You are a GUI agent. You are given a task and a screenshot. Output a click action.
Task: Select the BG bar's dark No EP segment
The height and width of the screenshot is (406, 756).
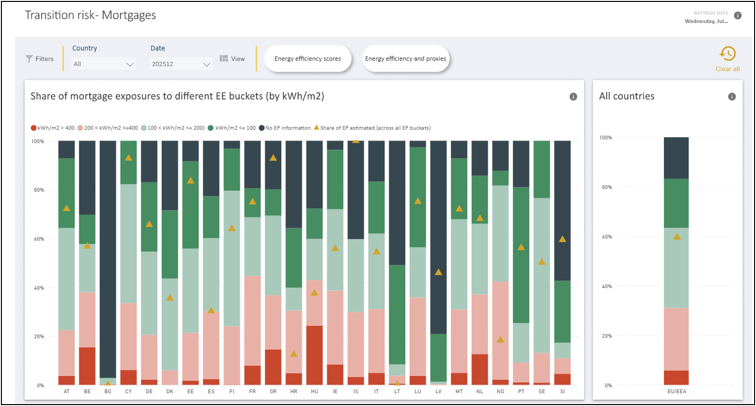pos(108,259)
